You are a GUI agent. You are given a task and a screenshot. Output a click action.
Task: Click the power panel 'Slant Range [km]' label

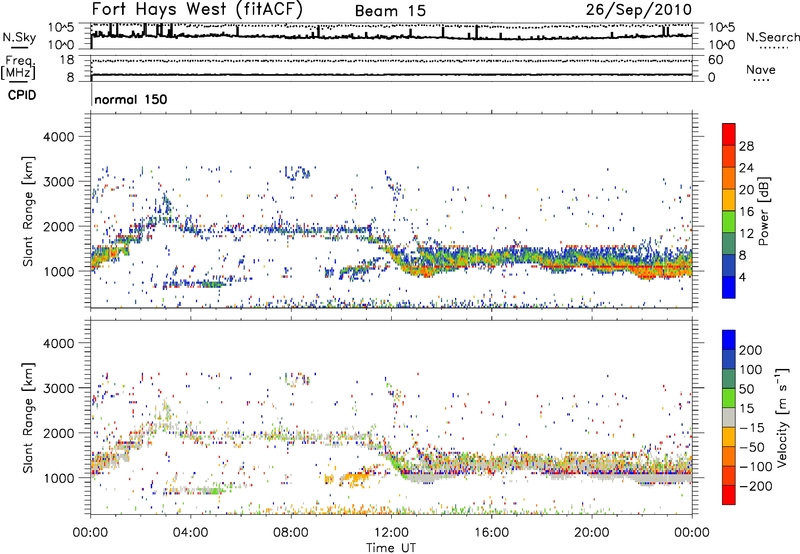tap(29, 211)
